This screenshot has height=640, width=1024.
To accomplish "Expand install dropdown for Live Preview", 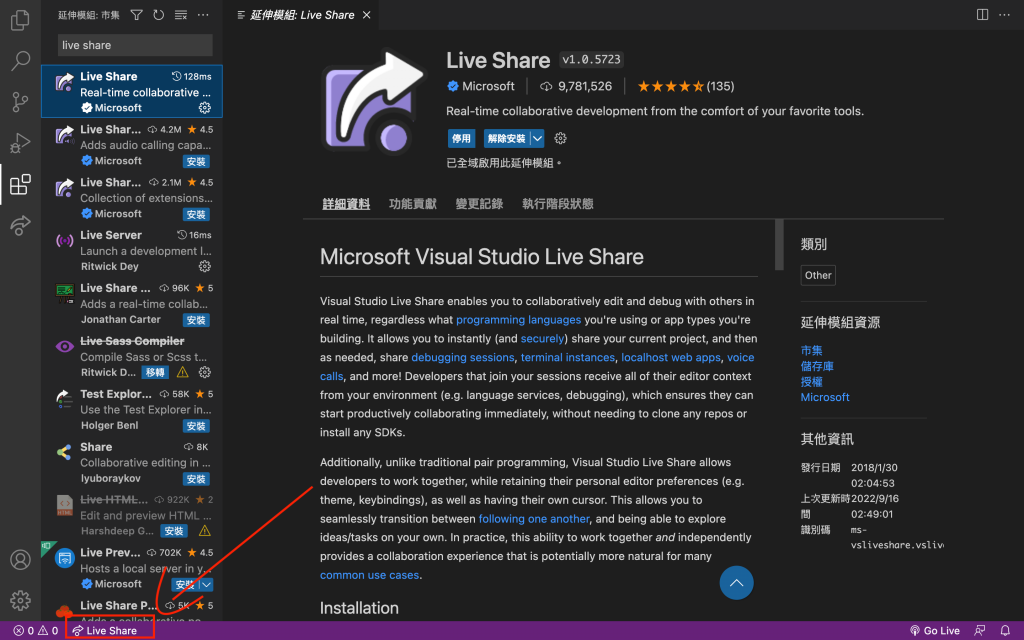I will (206, 584).
